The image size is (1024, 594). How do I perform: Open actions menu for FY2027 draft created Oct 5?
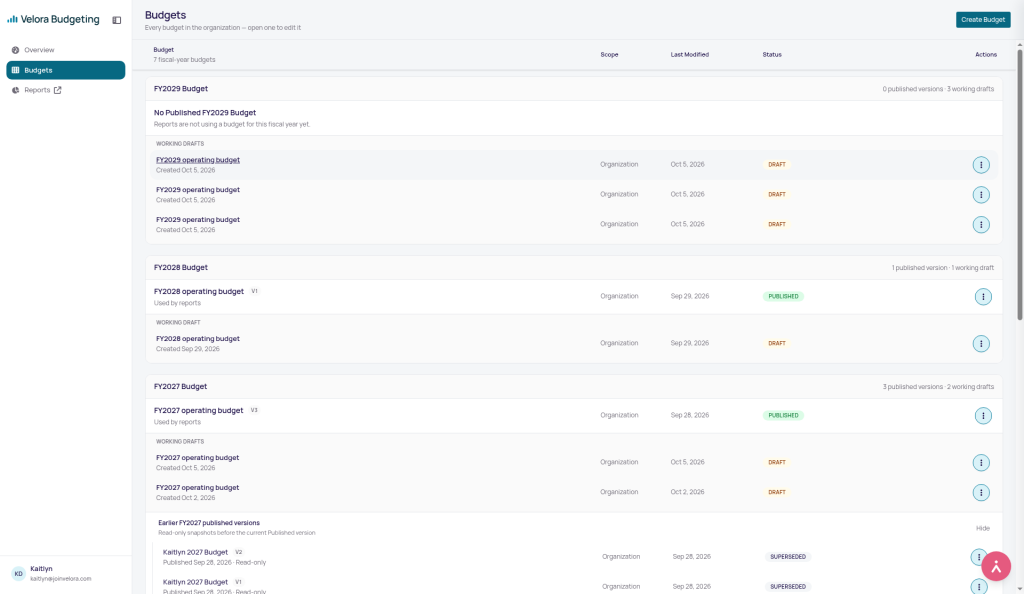click(x=981, y=463)
